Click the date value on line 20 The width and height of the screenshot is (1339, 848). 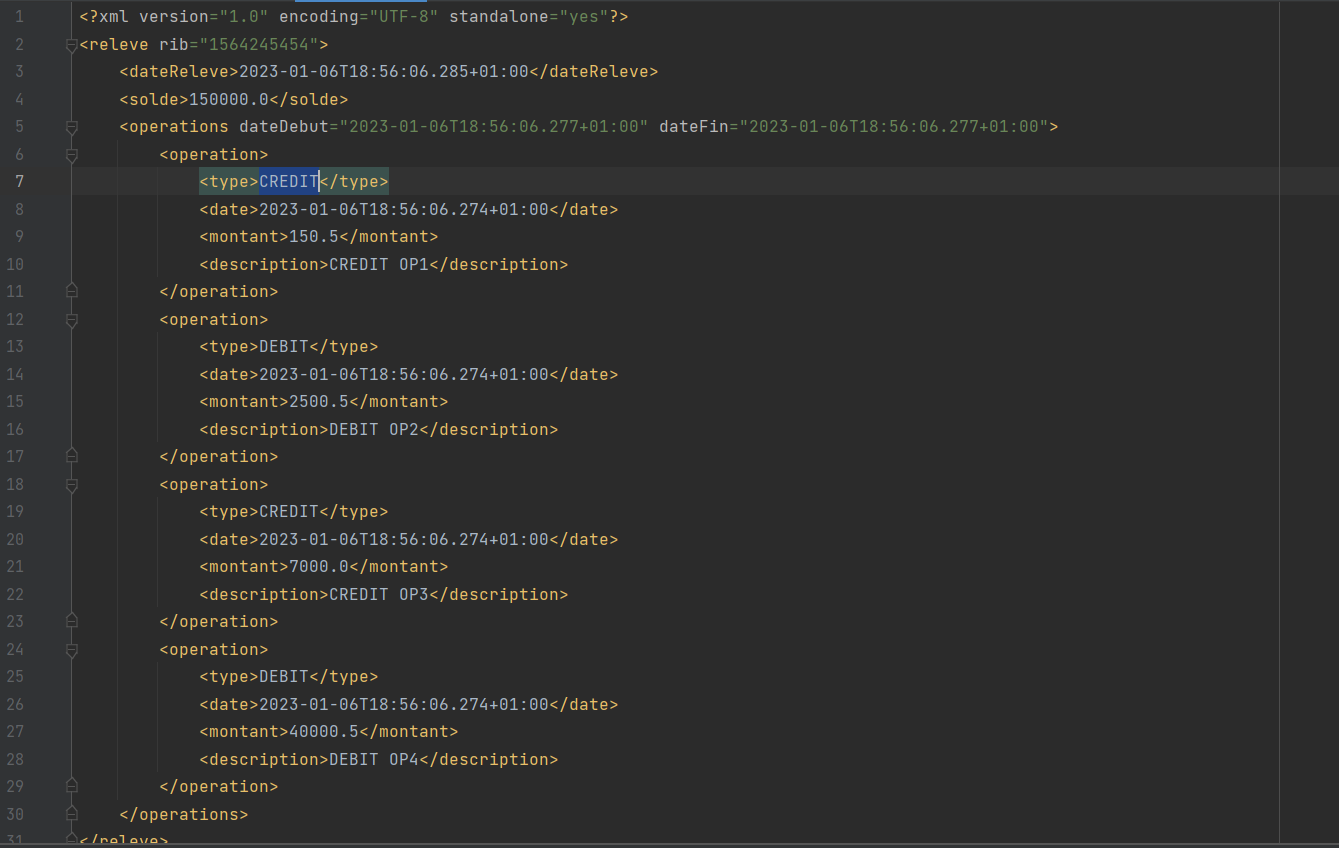(404, 539)
